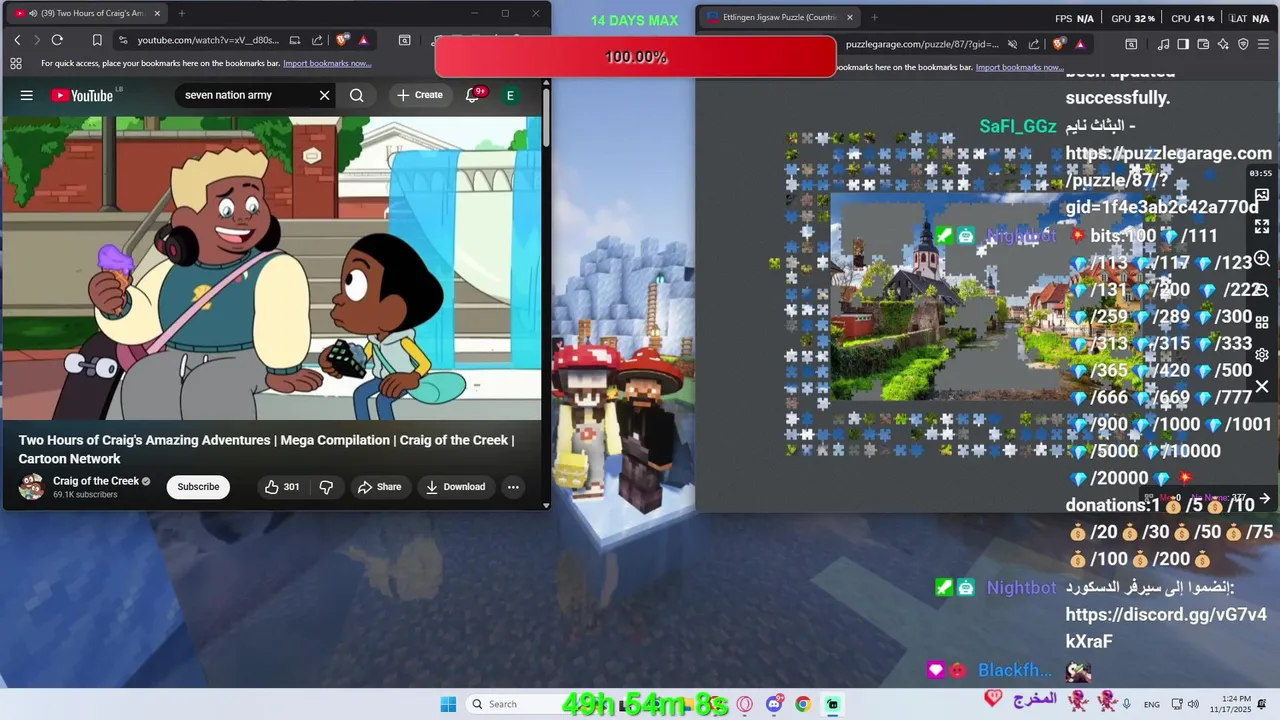Viewport: 1280px width, 720px height.
Task: Click the microphone icon in system tray
Action: click(1127, 704)
